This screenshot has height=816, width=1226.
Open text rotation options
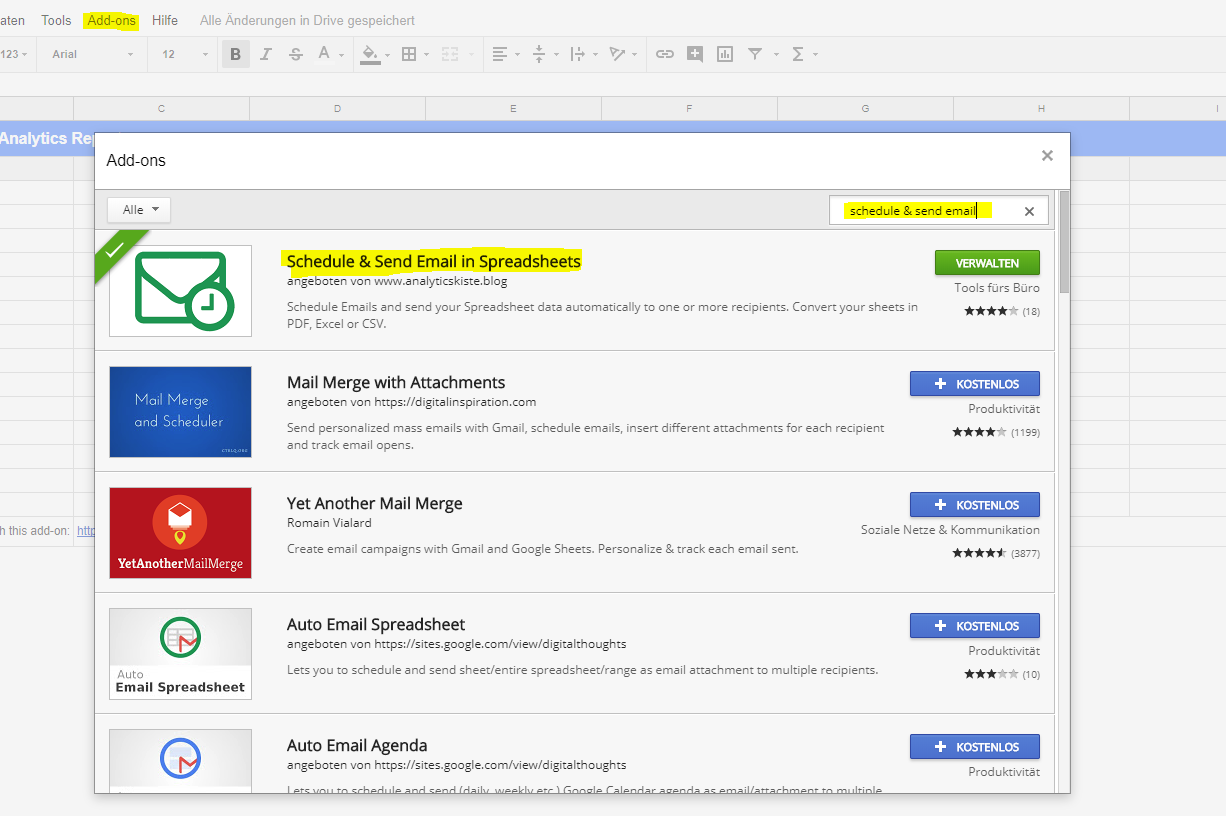[x=617, y=54]
